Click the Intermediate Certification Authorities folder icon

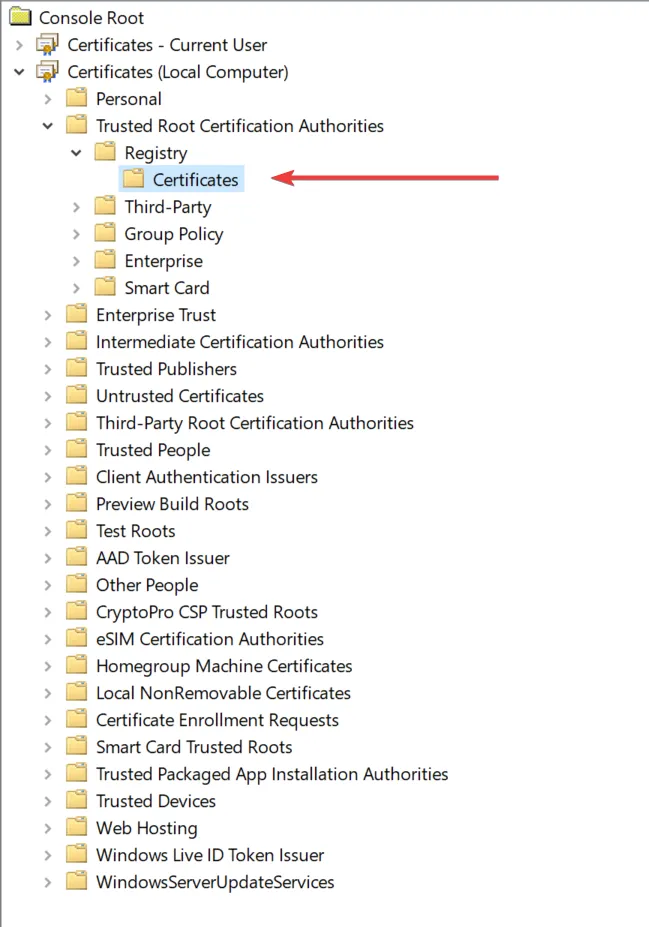coord(76,341)
